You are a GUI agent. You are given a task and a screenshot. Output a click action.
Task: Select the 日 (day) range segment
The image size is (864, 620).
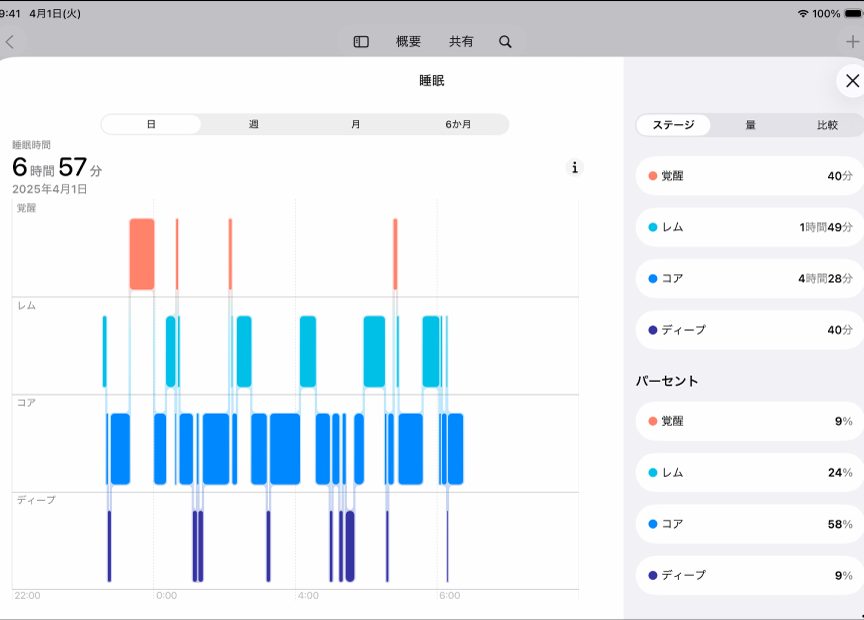tap(151, 125)
